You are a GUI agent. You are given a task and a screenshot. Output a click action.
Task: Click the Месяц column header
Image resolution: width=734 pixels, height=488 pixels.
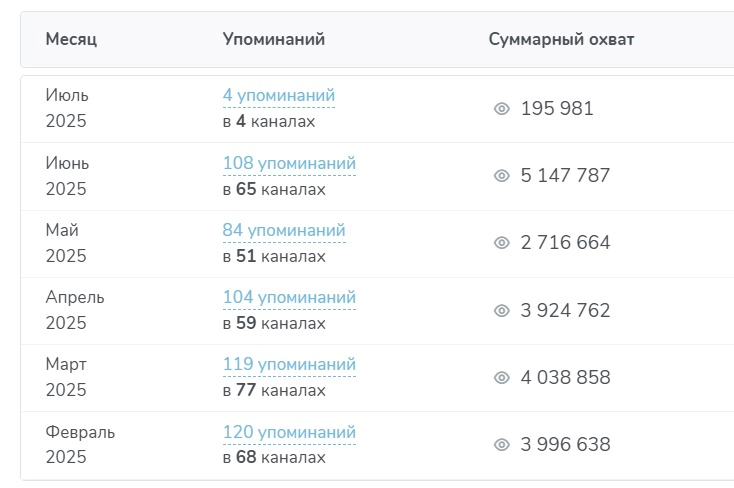71,39
